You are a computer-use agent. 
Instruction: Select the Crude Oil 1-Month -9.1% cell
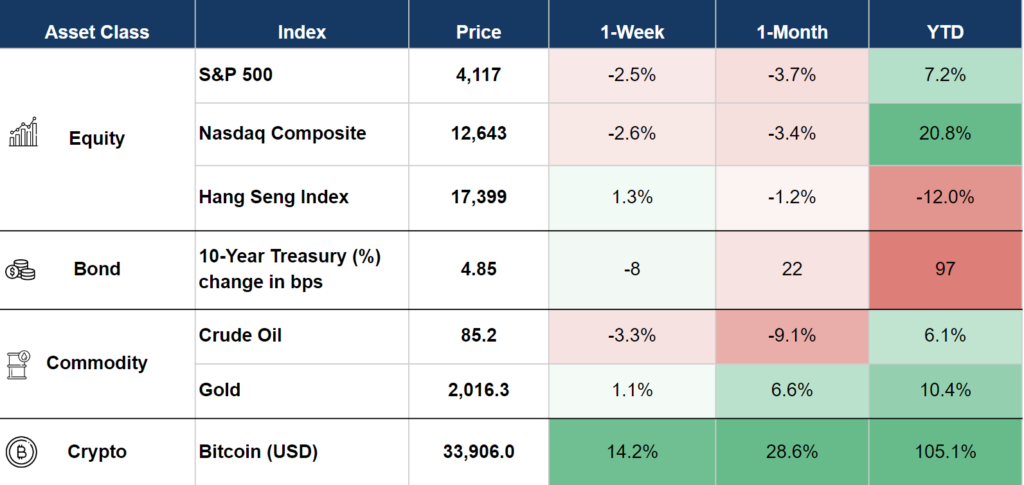click(x=792, y=335)
